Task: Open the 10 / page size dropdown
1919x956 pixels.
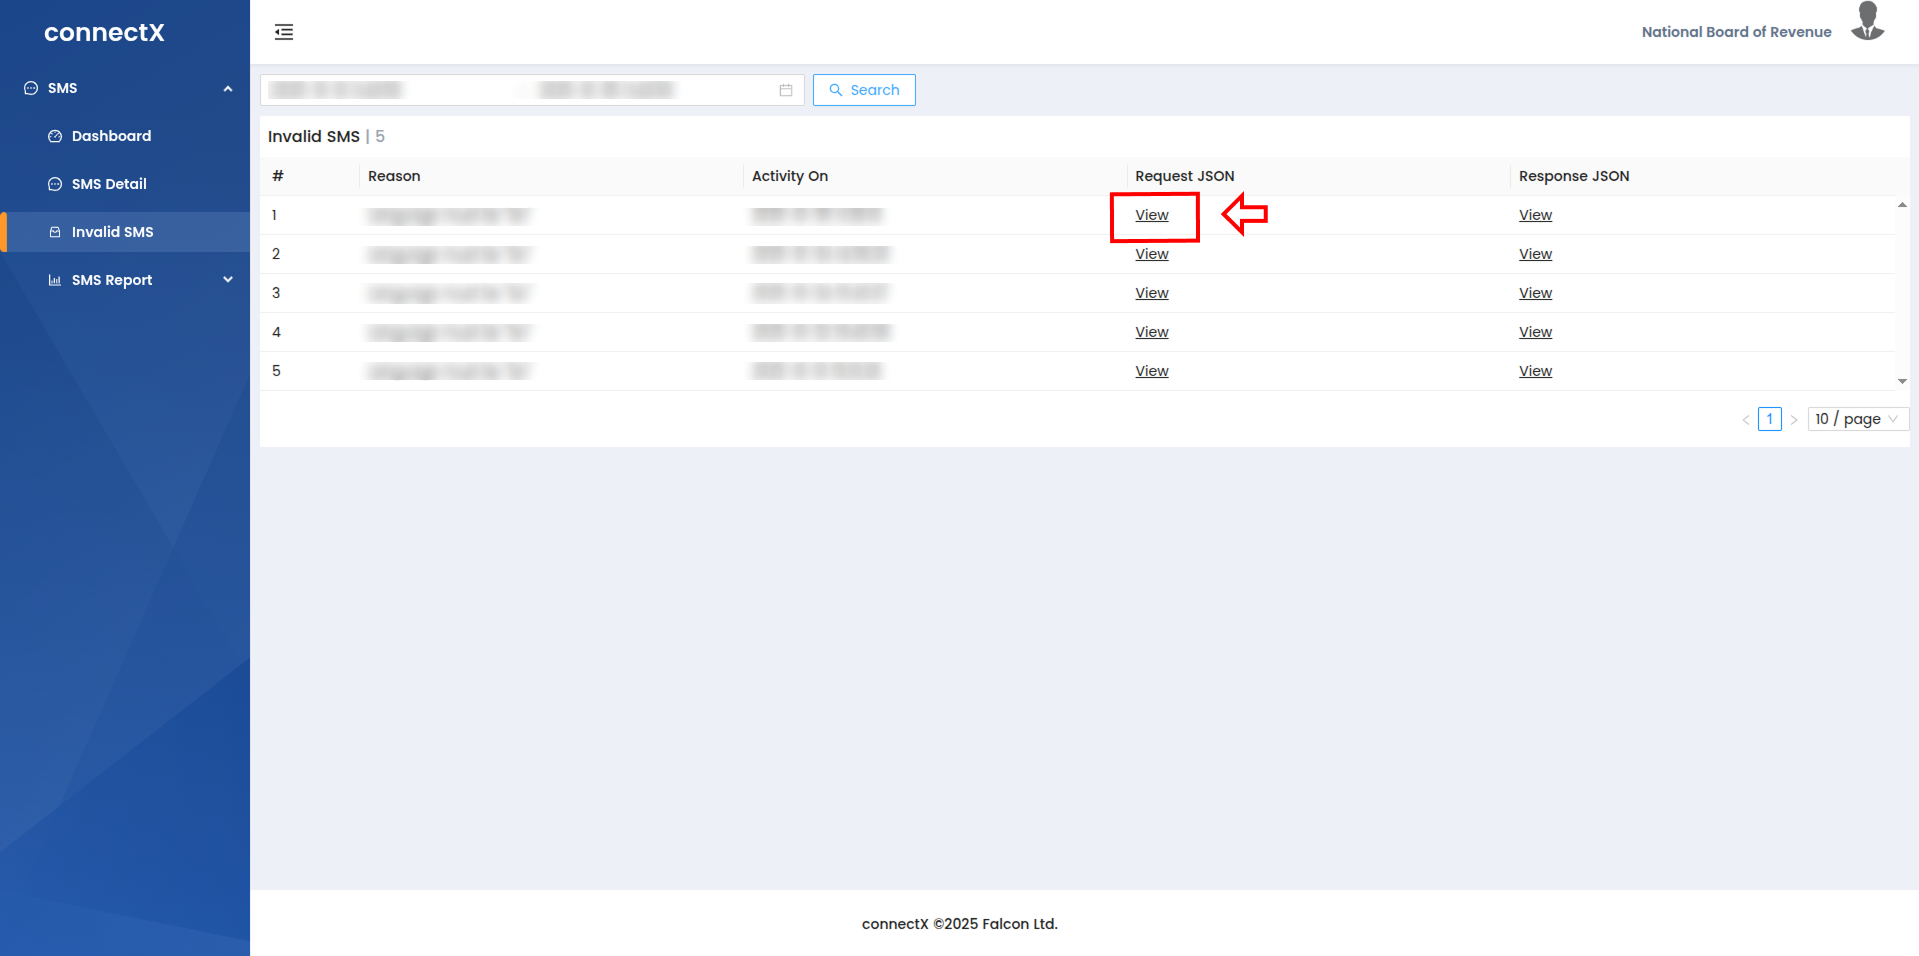Action: 1857,419
